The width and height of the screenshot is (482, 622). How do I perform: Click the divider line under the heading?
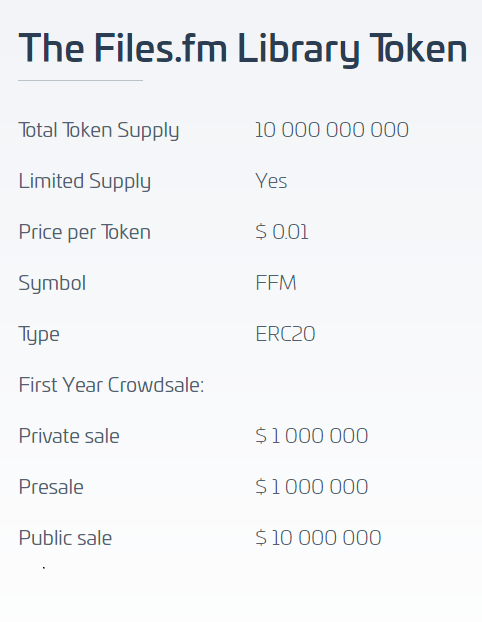[x=81, y=81]
